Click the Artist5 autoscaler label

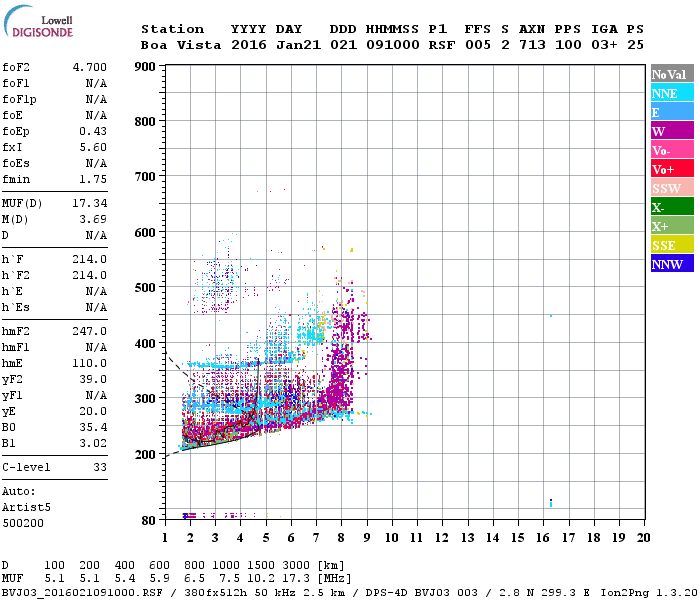tap(26, 508)
